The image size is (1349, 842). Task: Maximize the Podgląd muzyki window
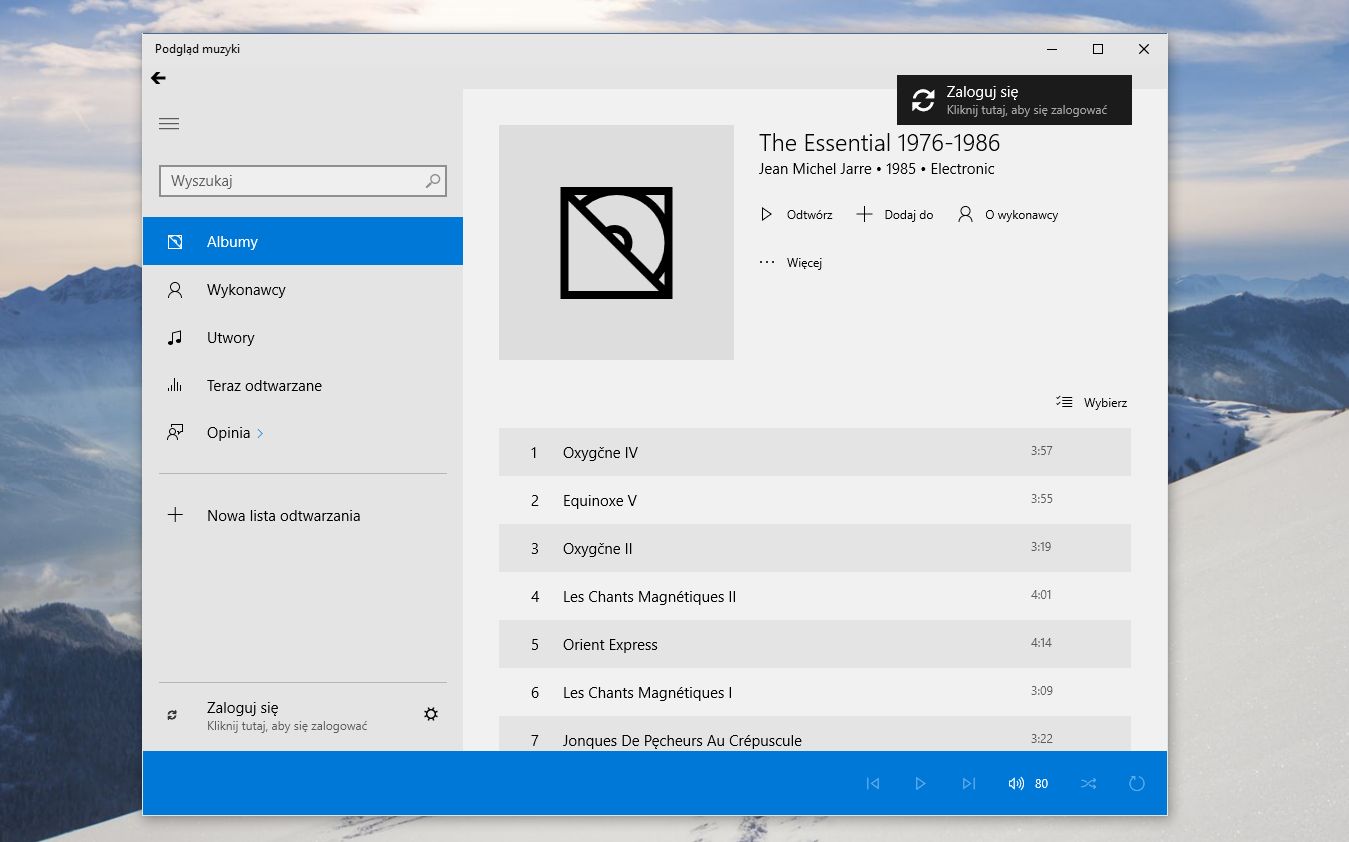coord(1098,49)
